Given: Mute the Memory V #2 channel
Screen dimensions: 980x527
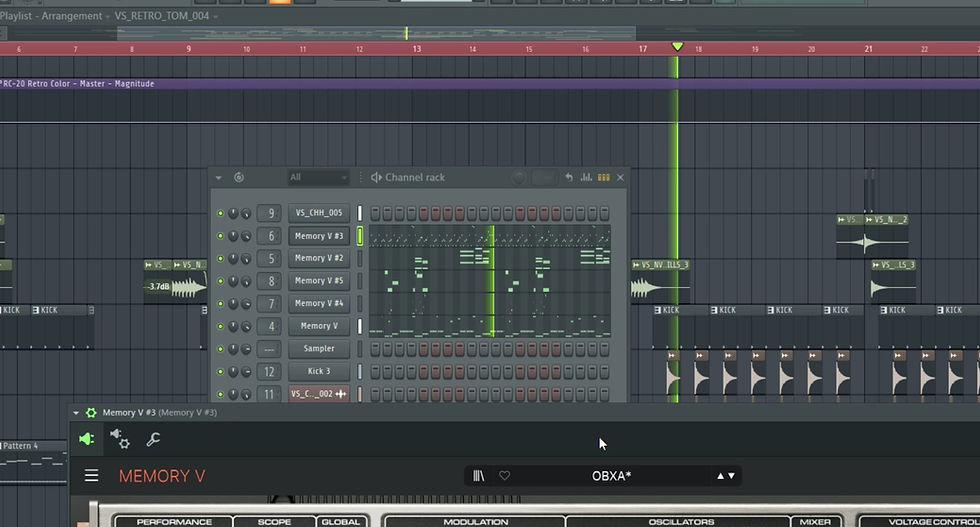Looking at the screenshot, I should click(x=220, y=258).
